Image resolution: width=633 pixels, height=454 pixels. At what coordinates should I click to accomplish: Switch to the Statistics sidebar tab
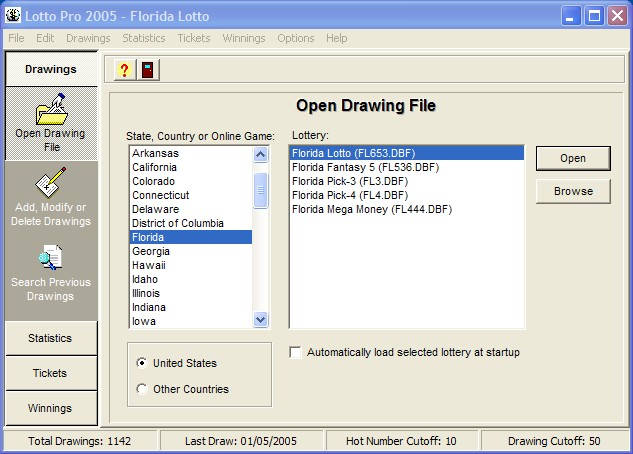click(51, 338)
